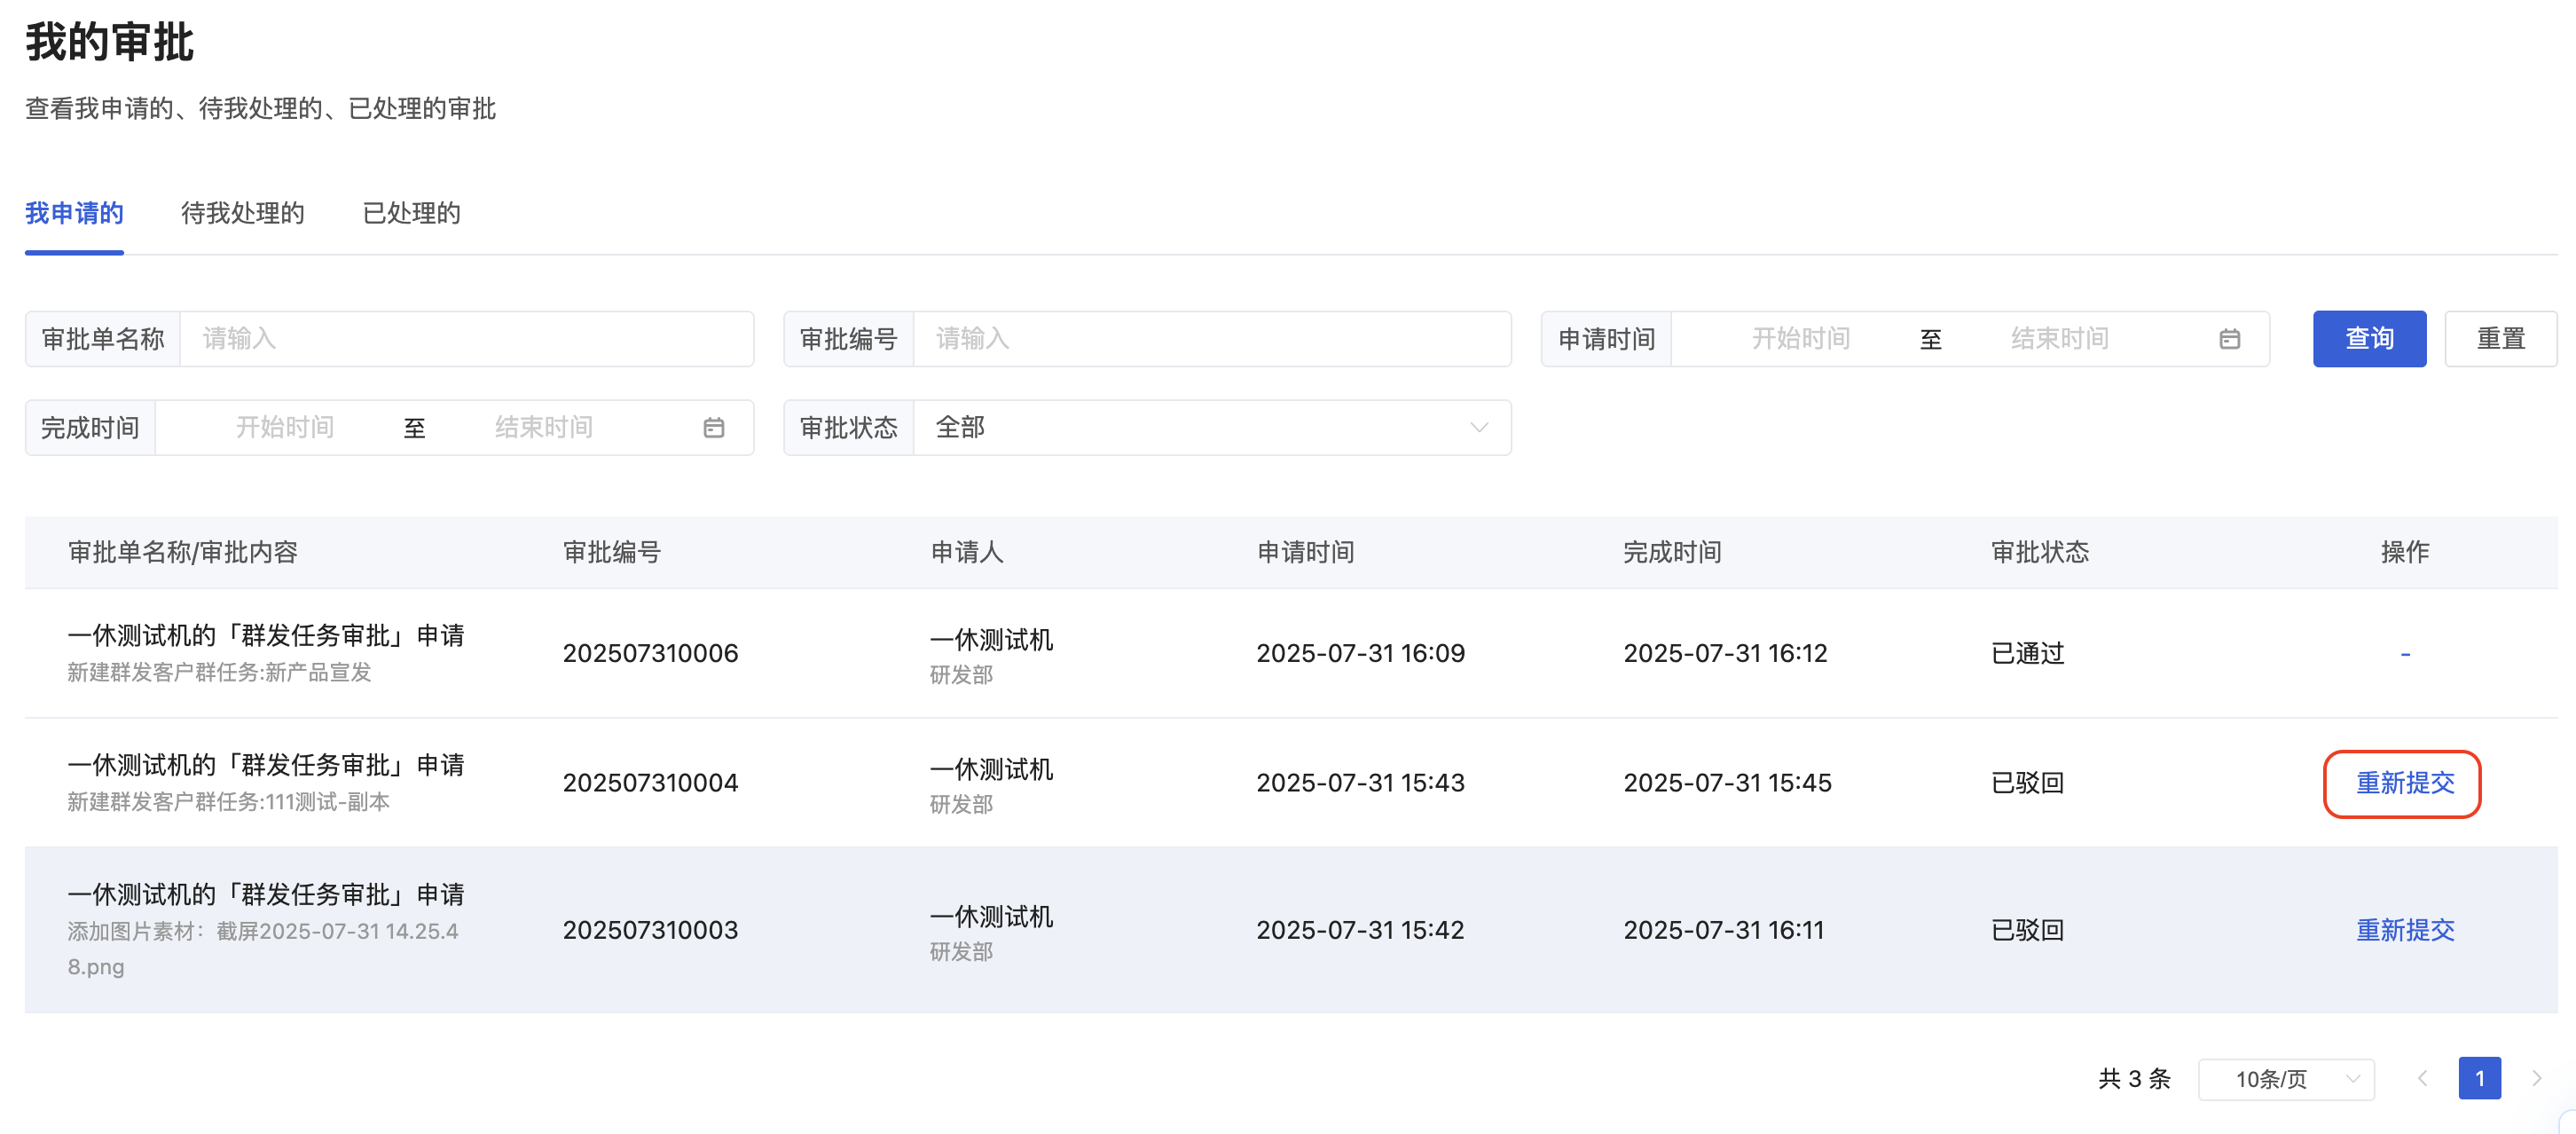Click the 添加图片素材 截屏 description text

(x=263, y=949)
